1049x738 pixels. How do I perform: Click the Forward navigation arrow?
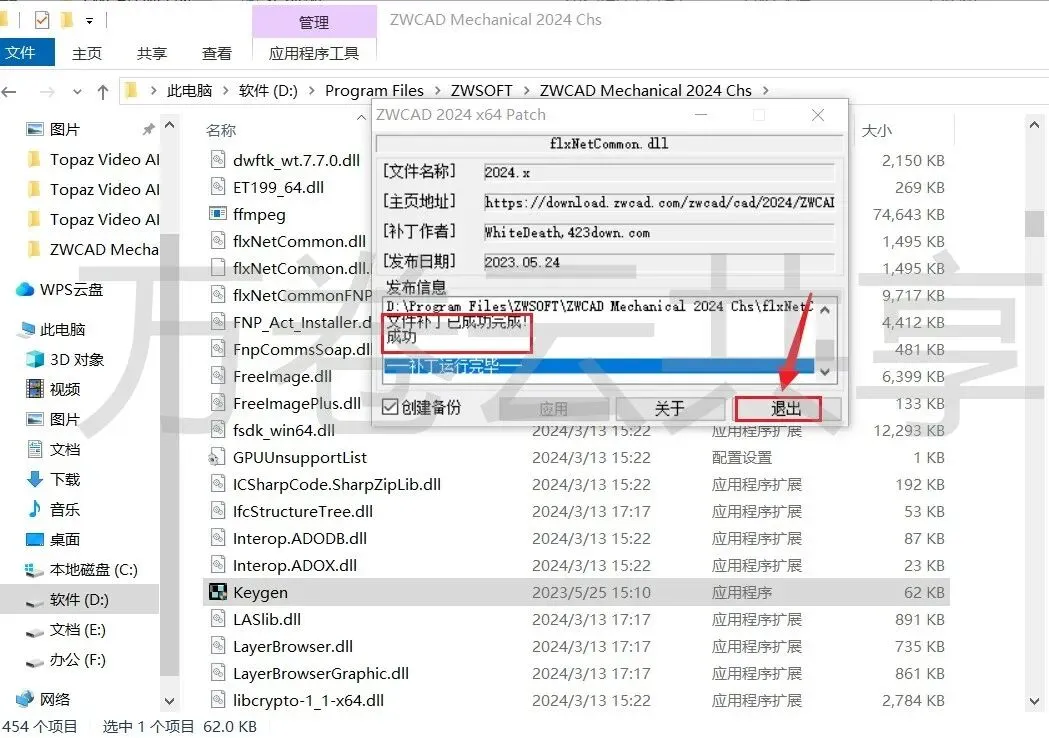click(x=47, y=92)
